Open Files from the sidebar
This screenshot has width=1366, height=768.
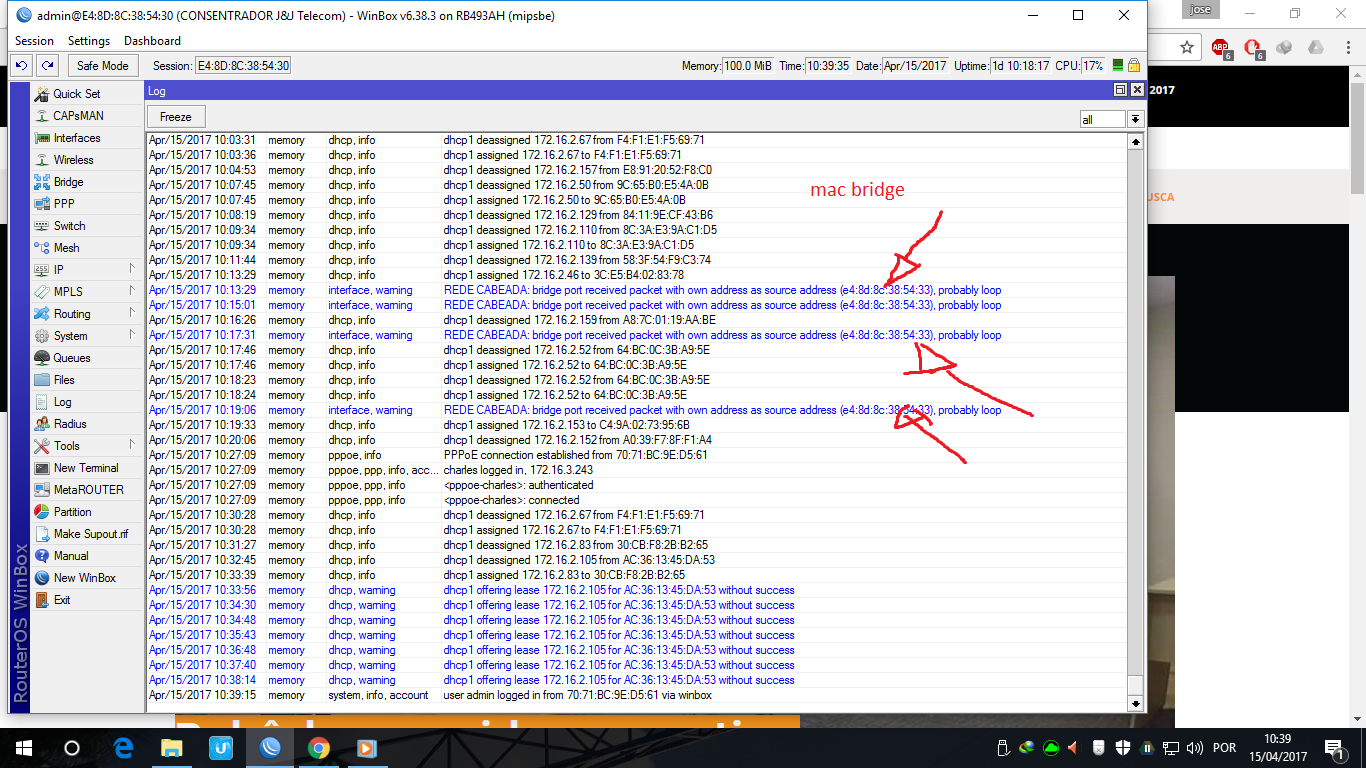coord(64,380)
